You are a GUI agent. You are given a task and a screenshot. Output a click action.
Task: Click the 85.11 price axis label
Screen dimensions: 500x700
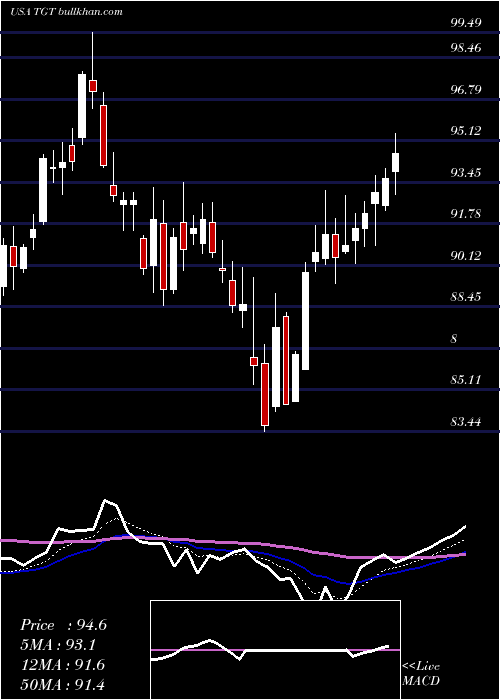tap(466, 380)
